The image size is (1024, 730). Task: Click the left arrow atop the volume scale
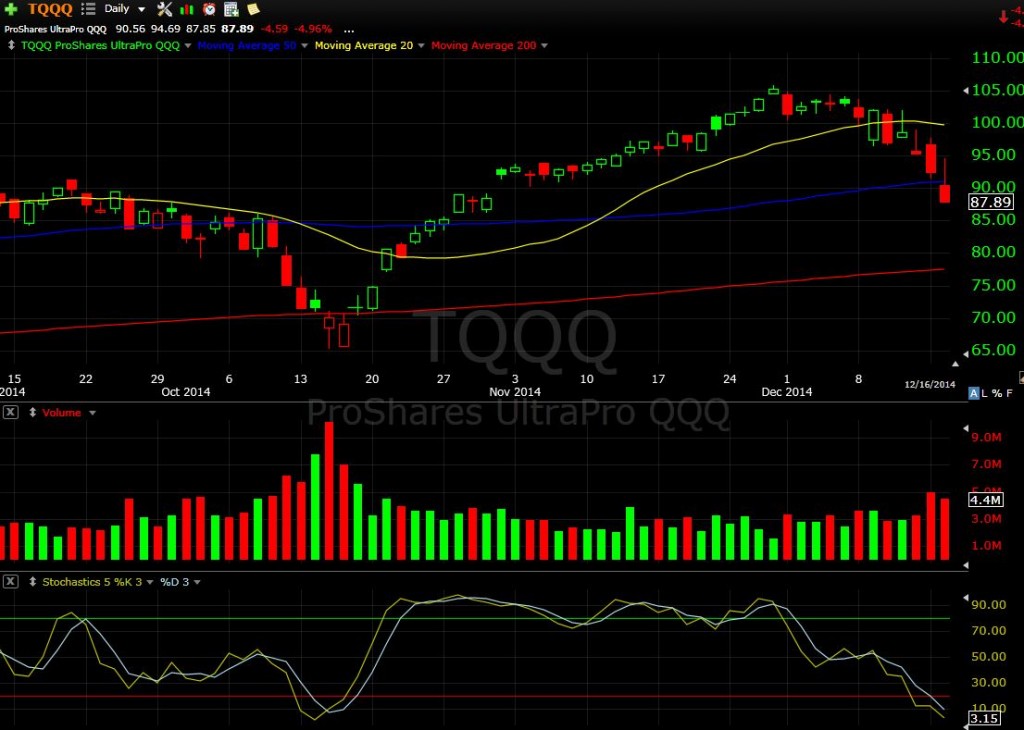[x=966, y=429]
